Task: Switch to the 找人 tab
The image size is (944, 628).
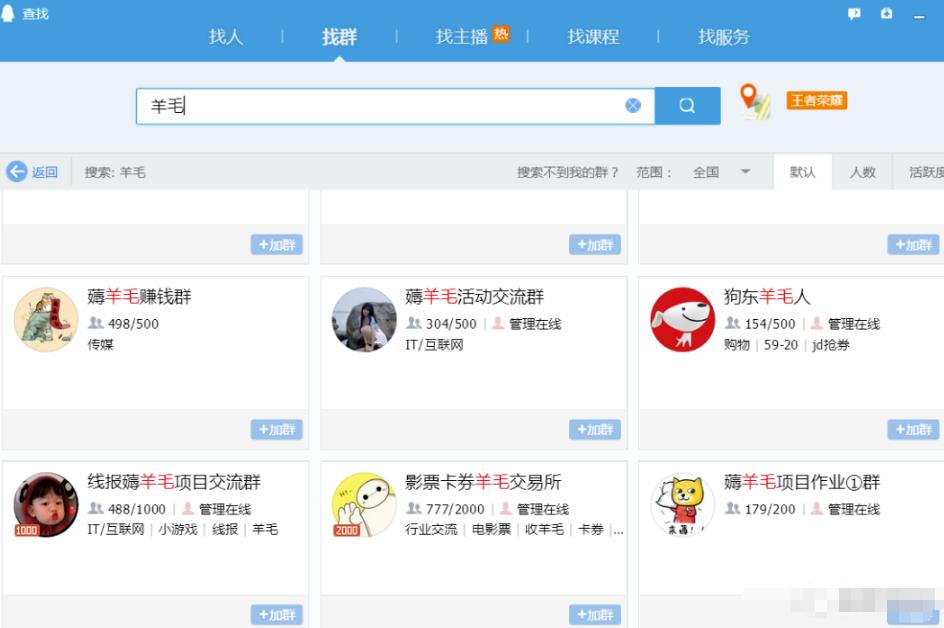Action: (225, 37)
